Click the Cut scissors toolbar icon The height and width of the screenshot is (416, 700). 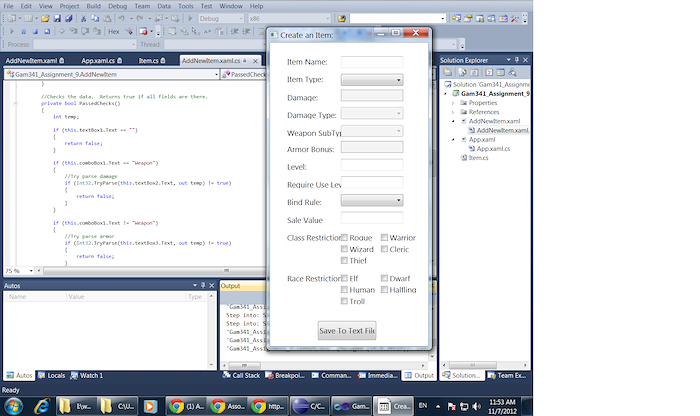click(x=83, y=19)
